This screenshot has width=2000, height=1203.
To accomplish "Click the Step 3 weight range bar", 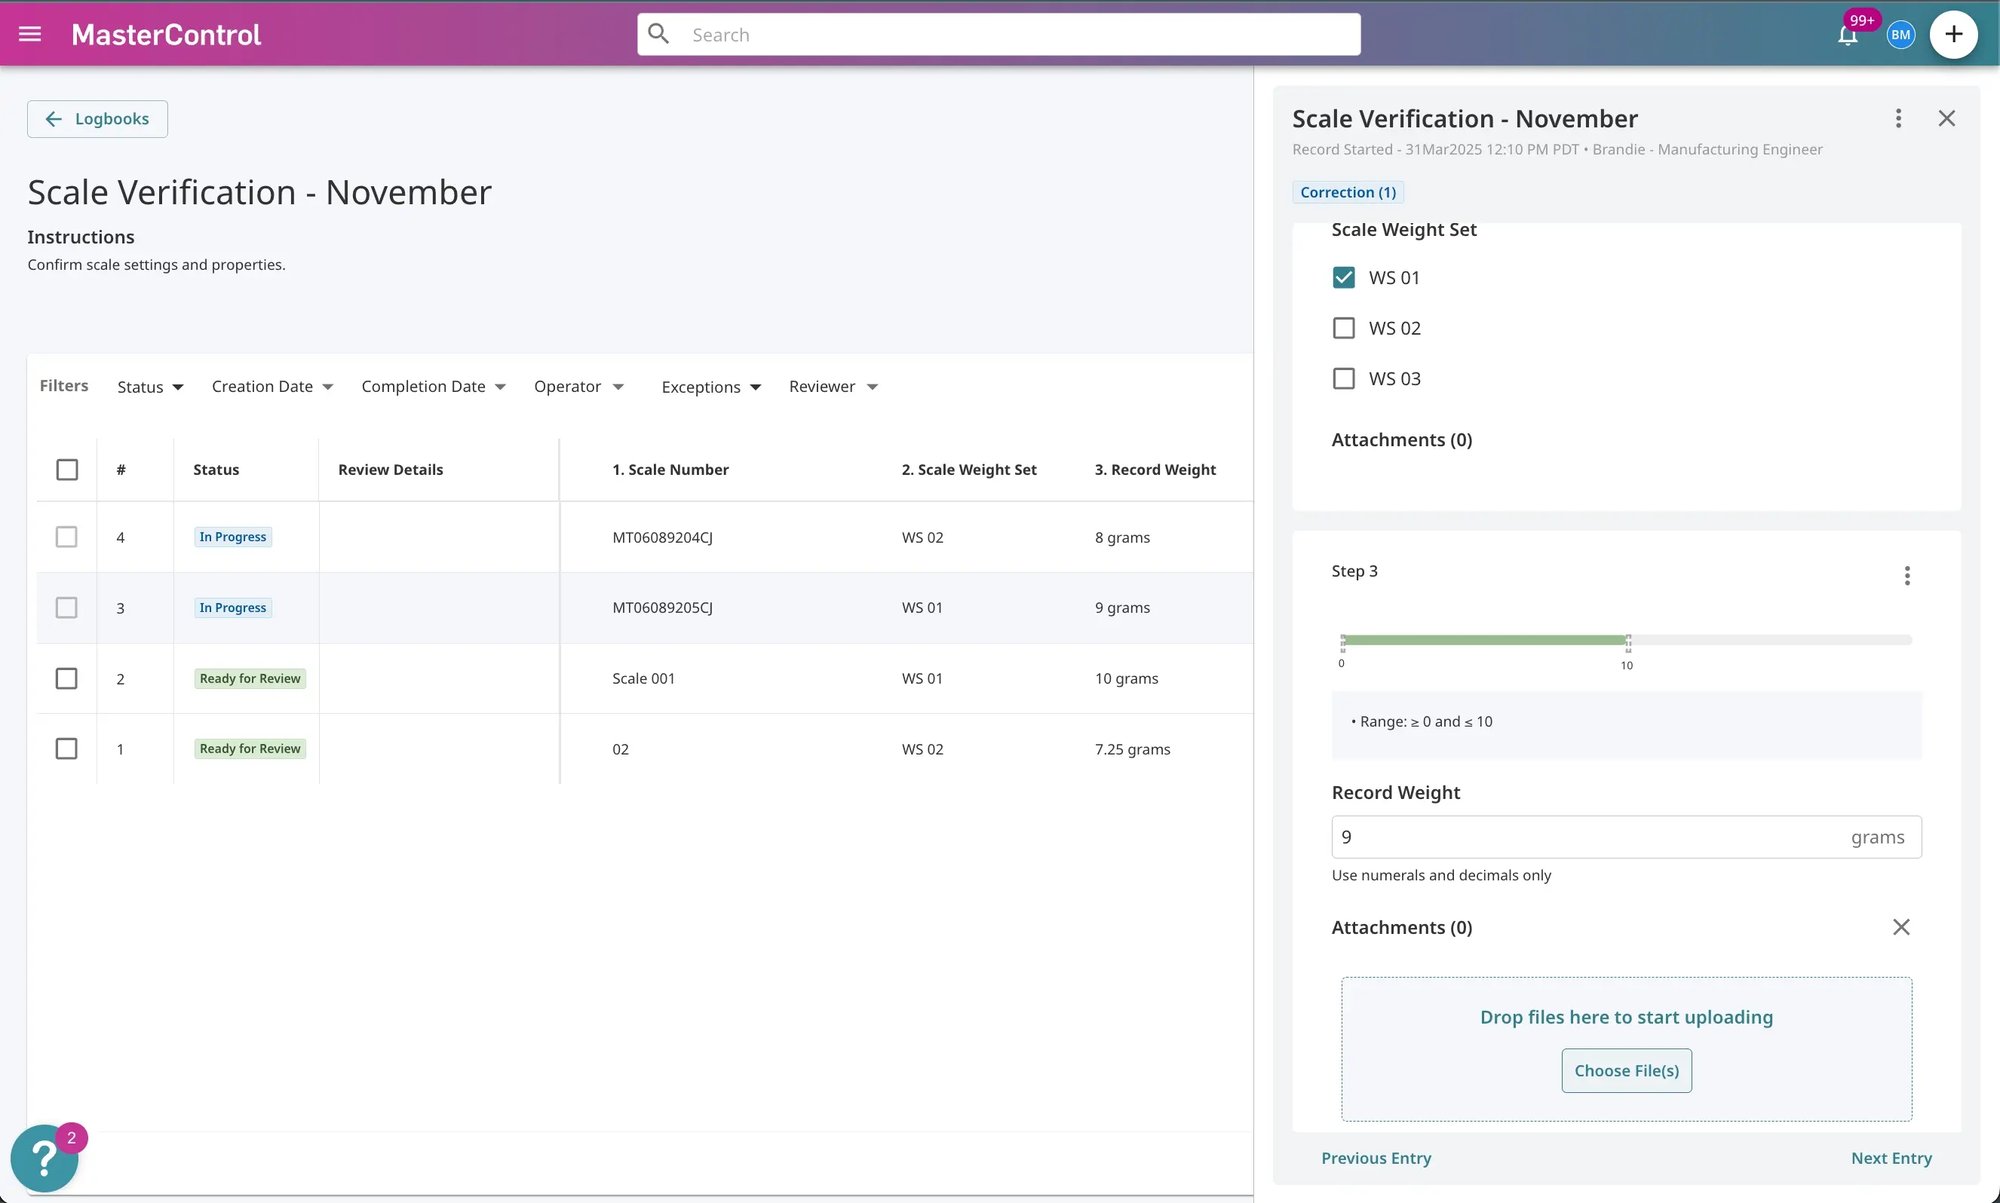I will click(x=1626, y=640).
